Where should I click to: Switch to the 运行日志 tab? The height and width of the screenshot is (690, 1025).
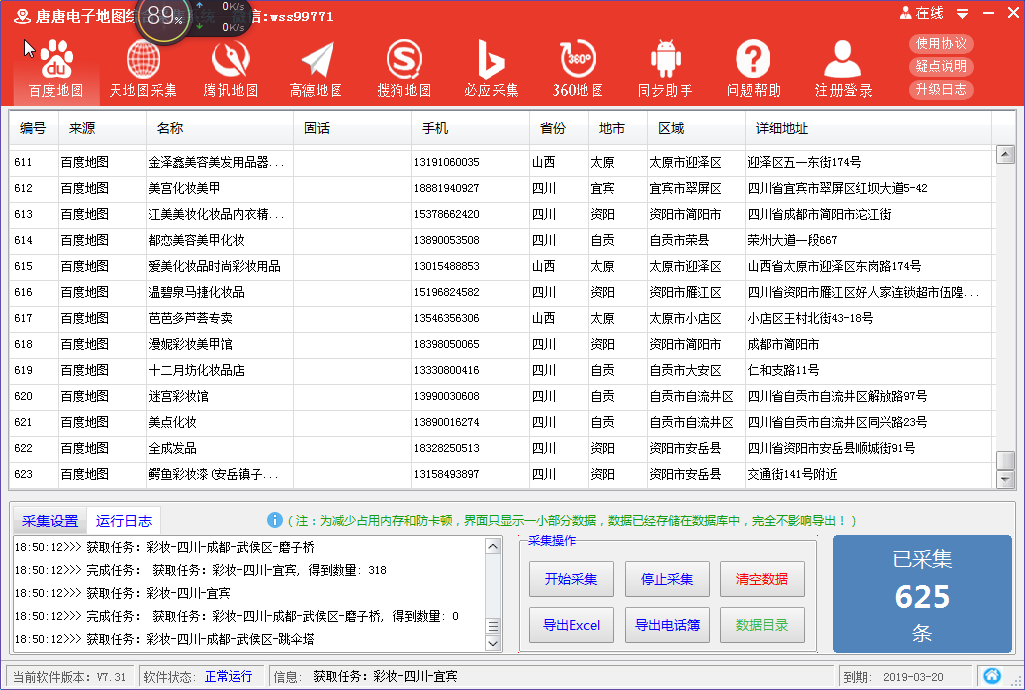click(x=124, y=521)
